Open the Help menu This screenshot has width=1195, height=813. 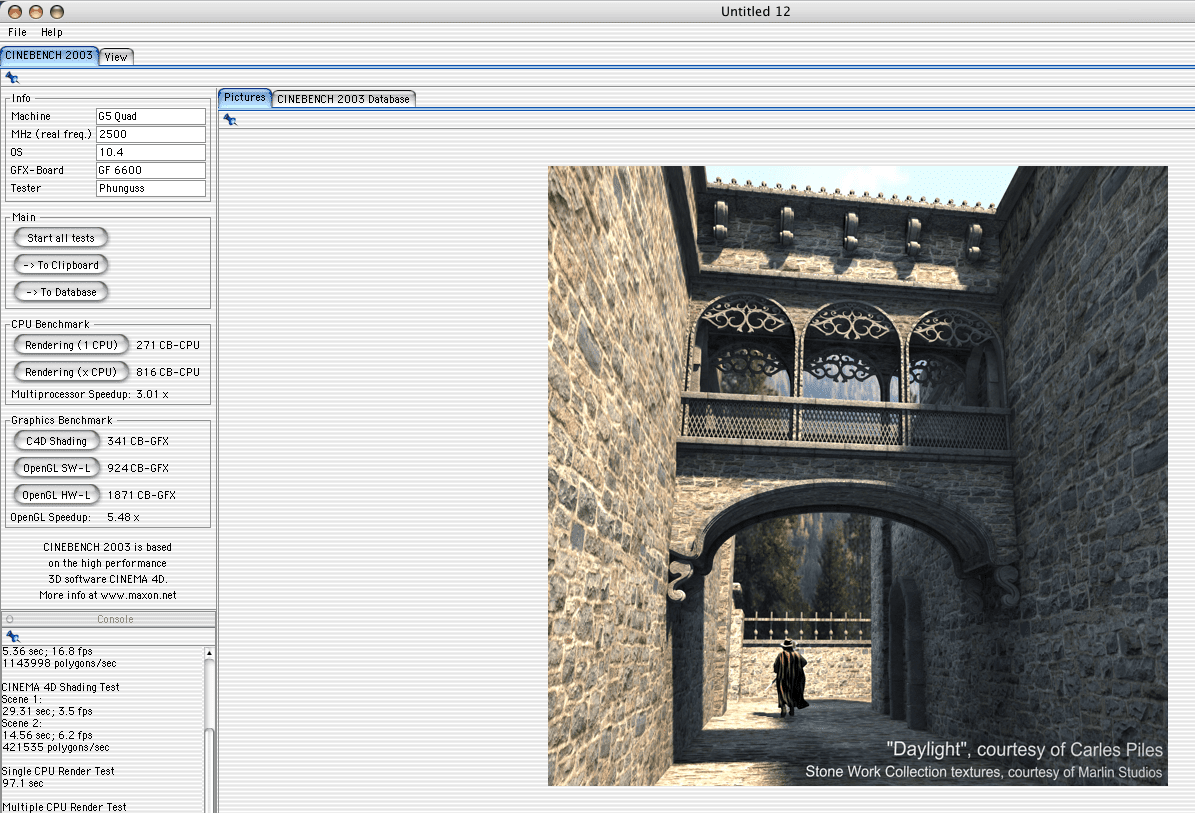pos(51,32)
